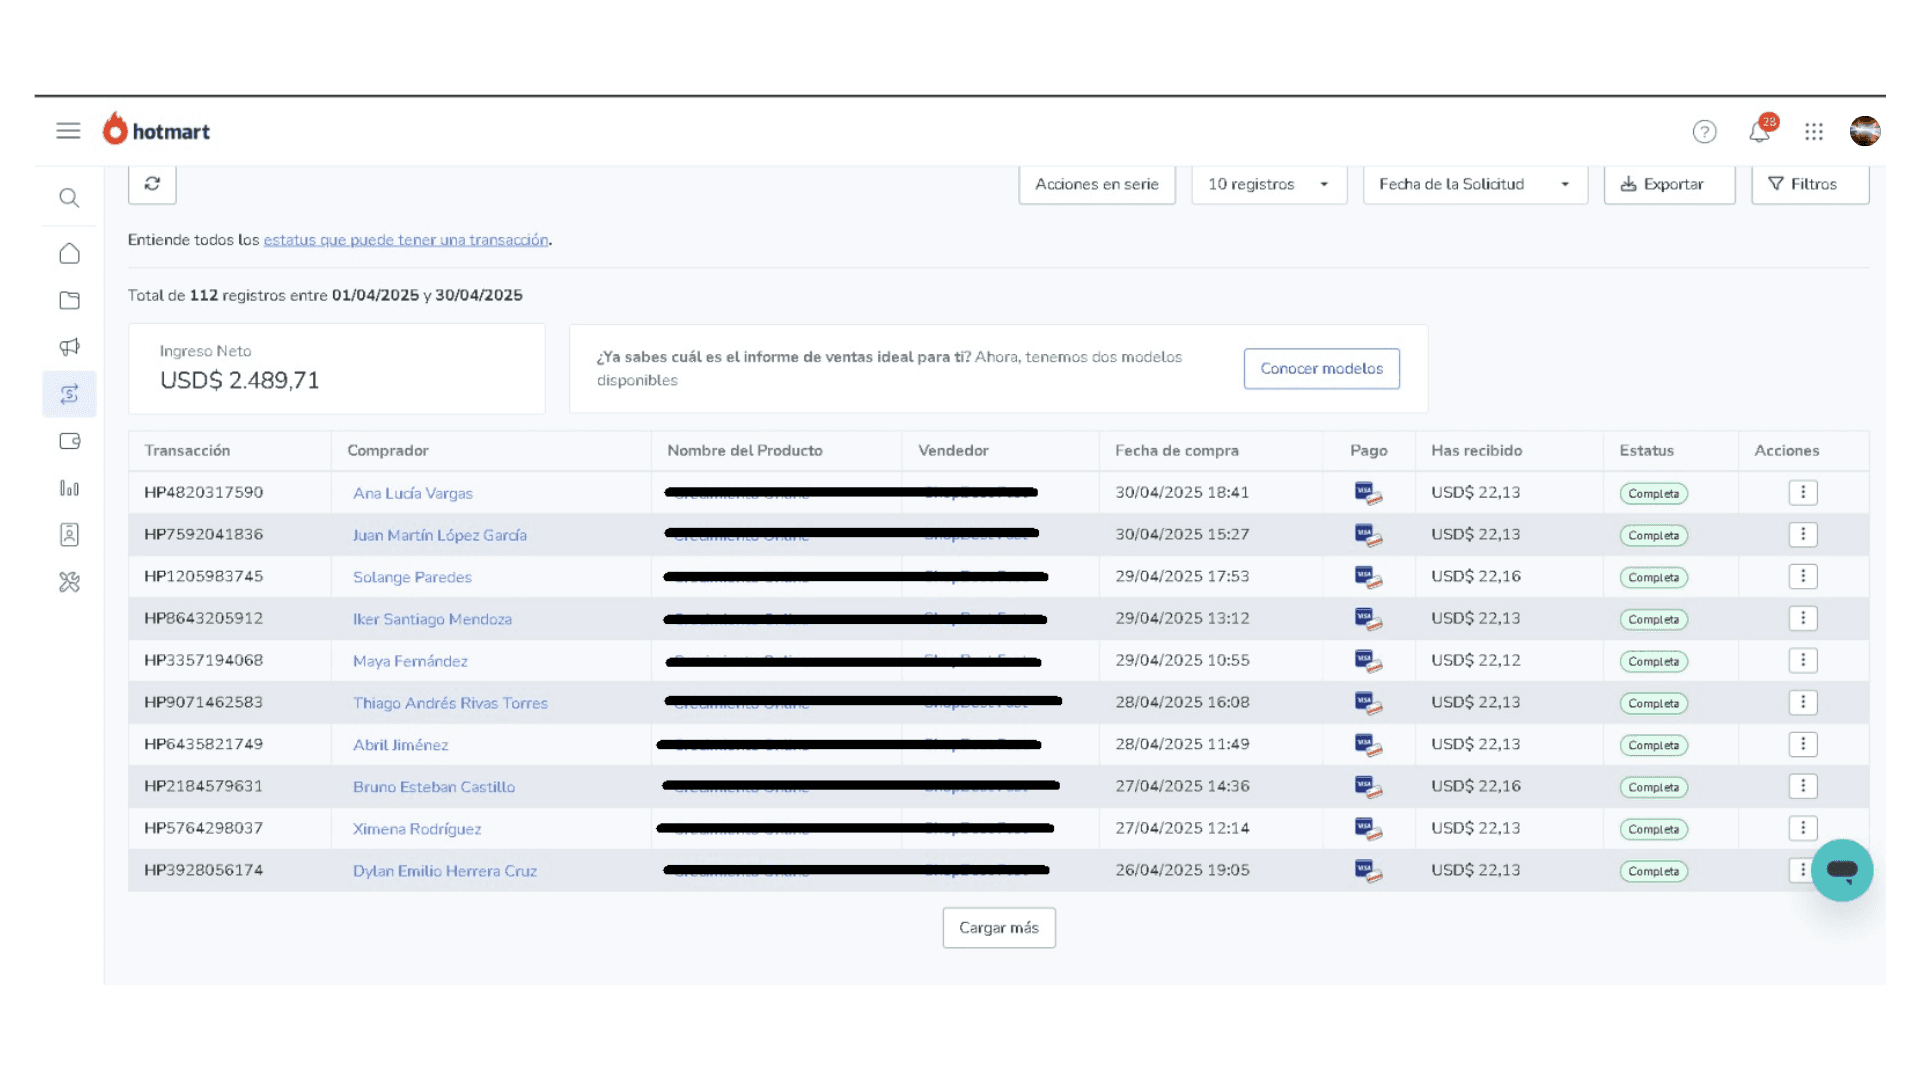The image size is (1920, 1080).
Task: Open the megaphone marketing sidebar icon
Action: [69, 347]
